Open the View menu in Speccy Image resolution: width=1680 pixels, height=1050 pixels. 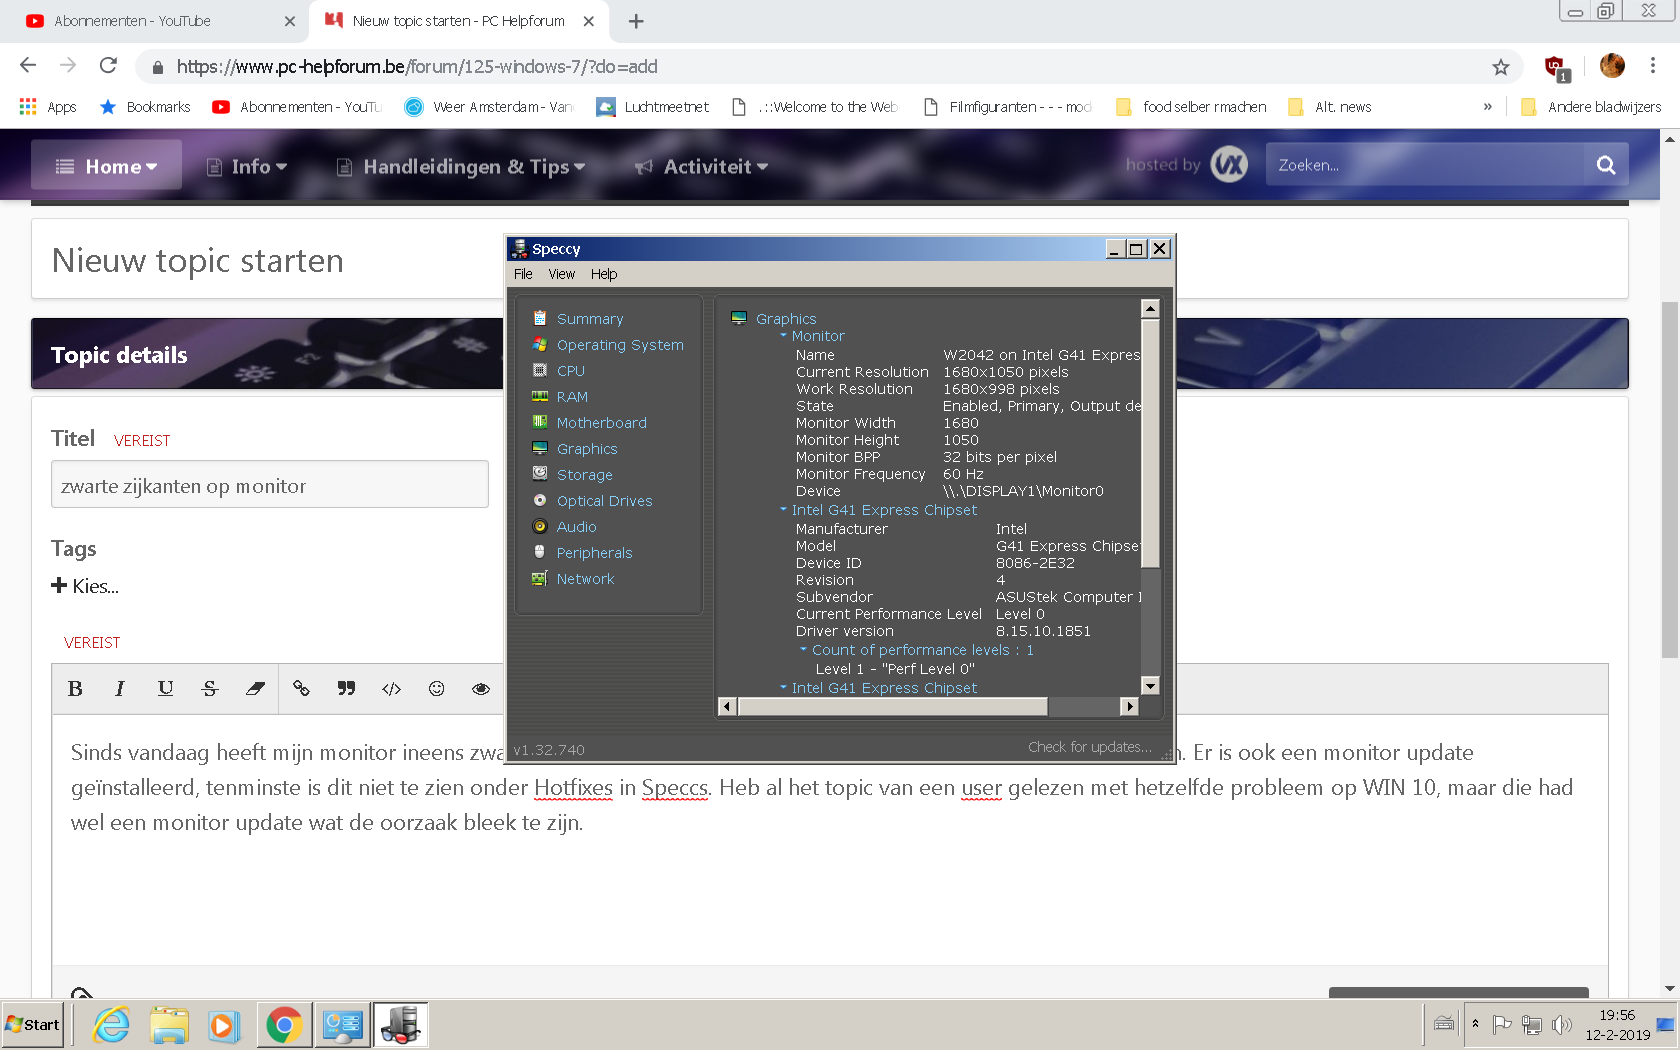[561, 274]
